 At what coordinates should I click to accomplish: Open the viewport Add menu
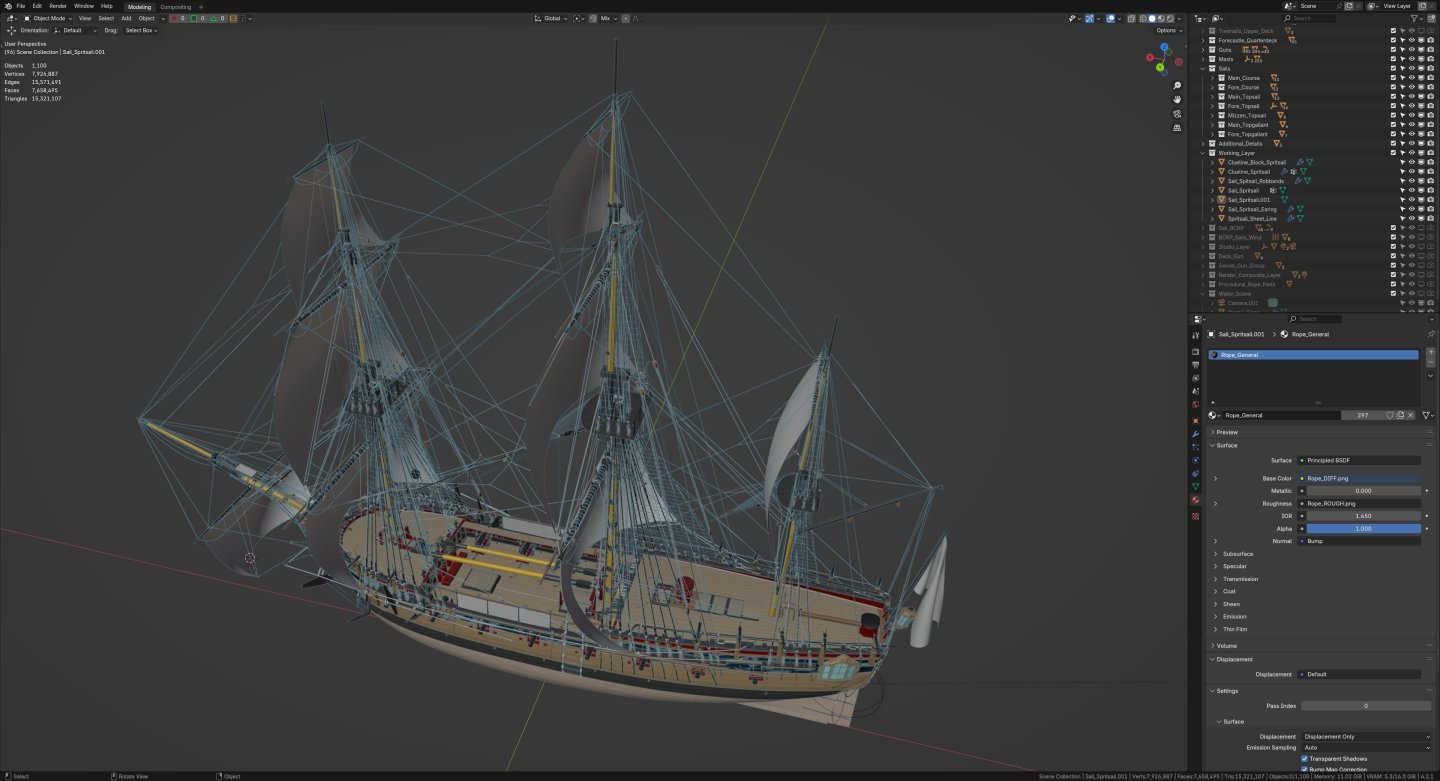click(x=126, y=18)
